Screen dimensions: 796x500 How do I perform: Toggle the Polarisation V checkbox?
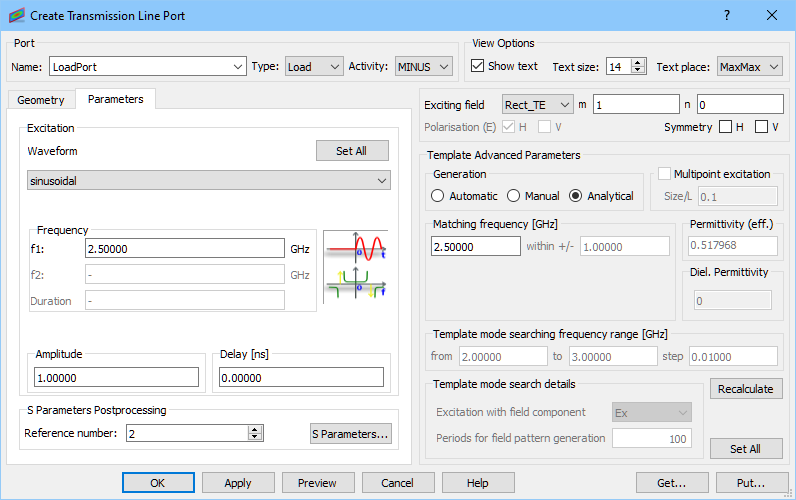tap(544, 127)
